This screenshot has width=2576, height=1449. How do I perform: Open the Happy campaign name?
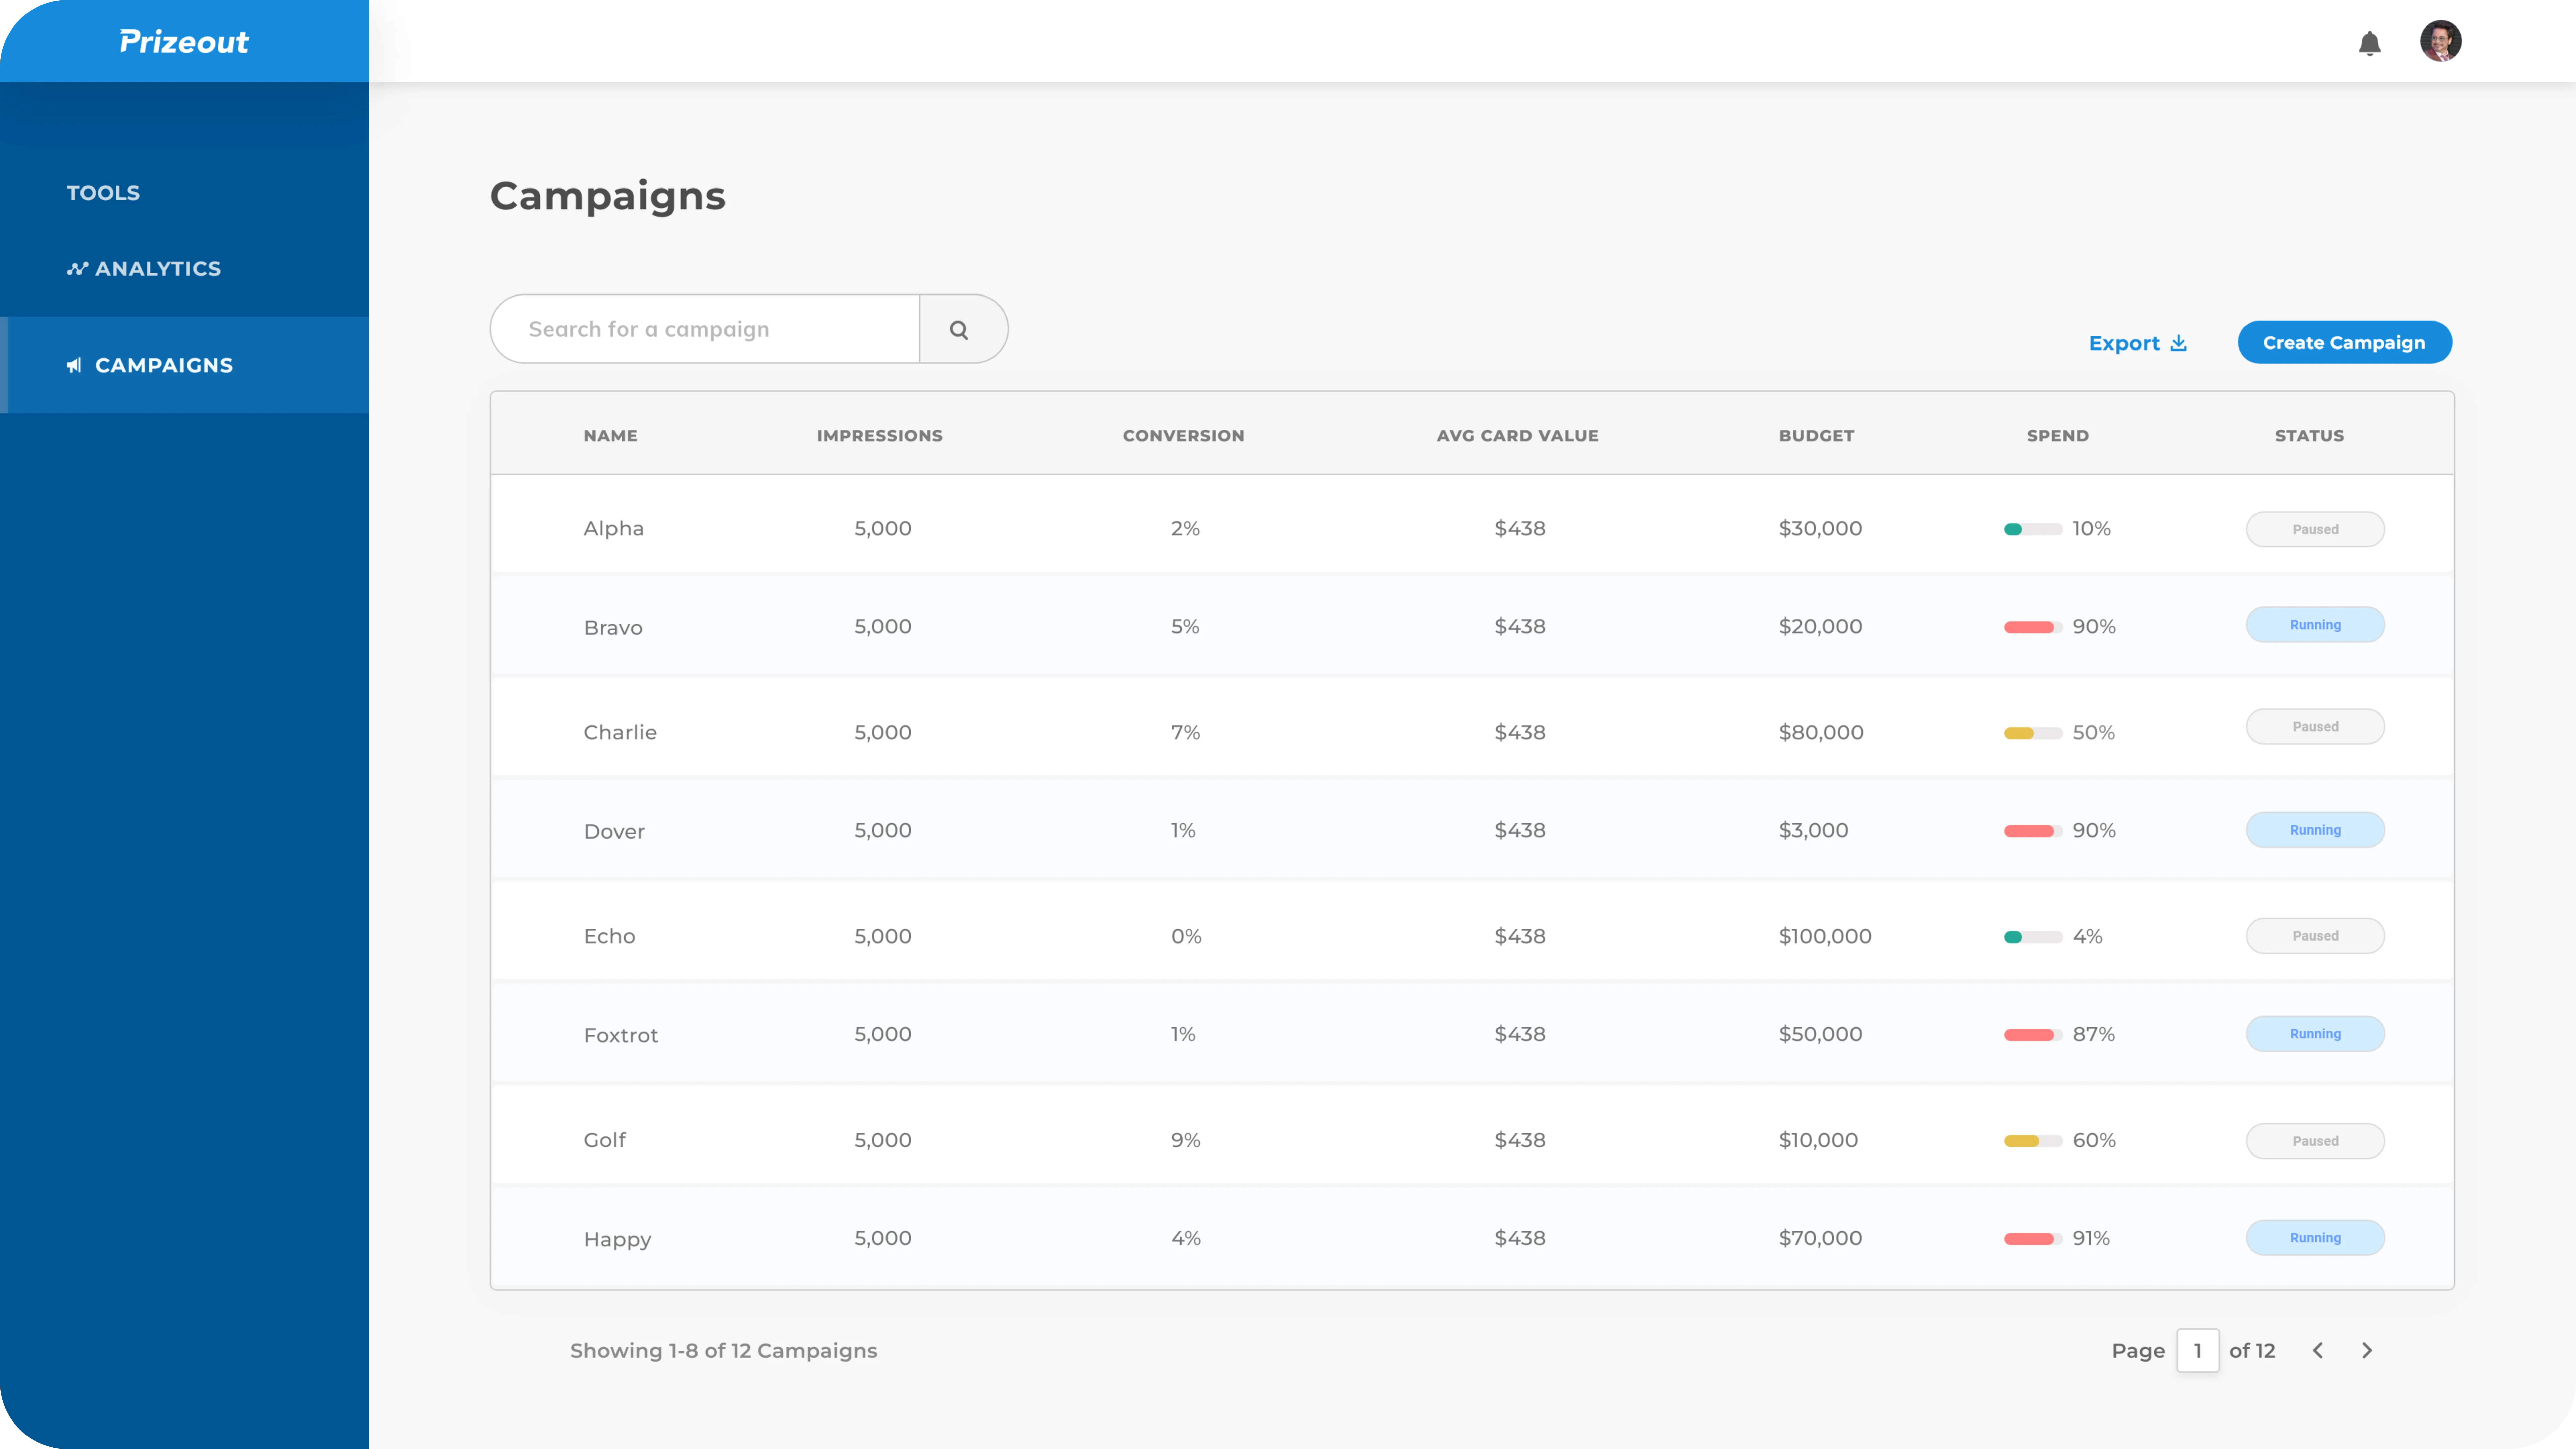coord(617,1240)
